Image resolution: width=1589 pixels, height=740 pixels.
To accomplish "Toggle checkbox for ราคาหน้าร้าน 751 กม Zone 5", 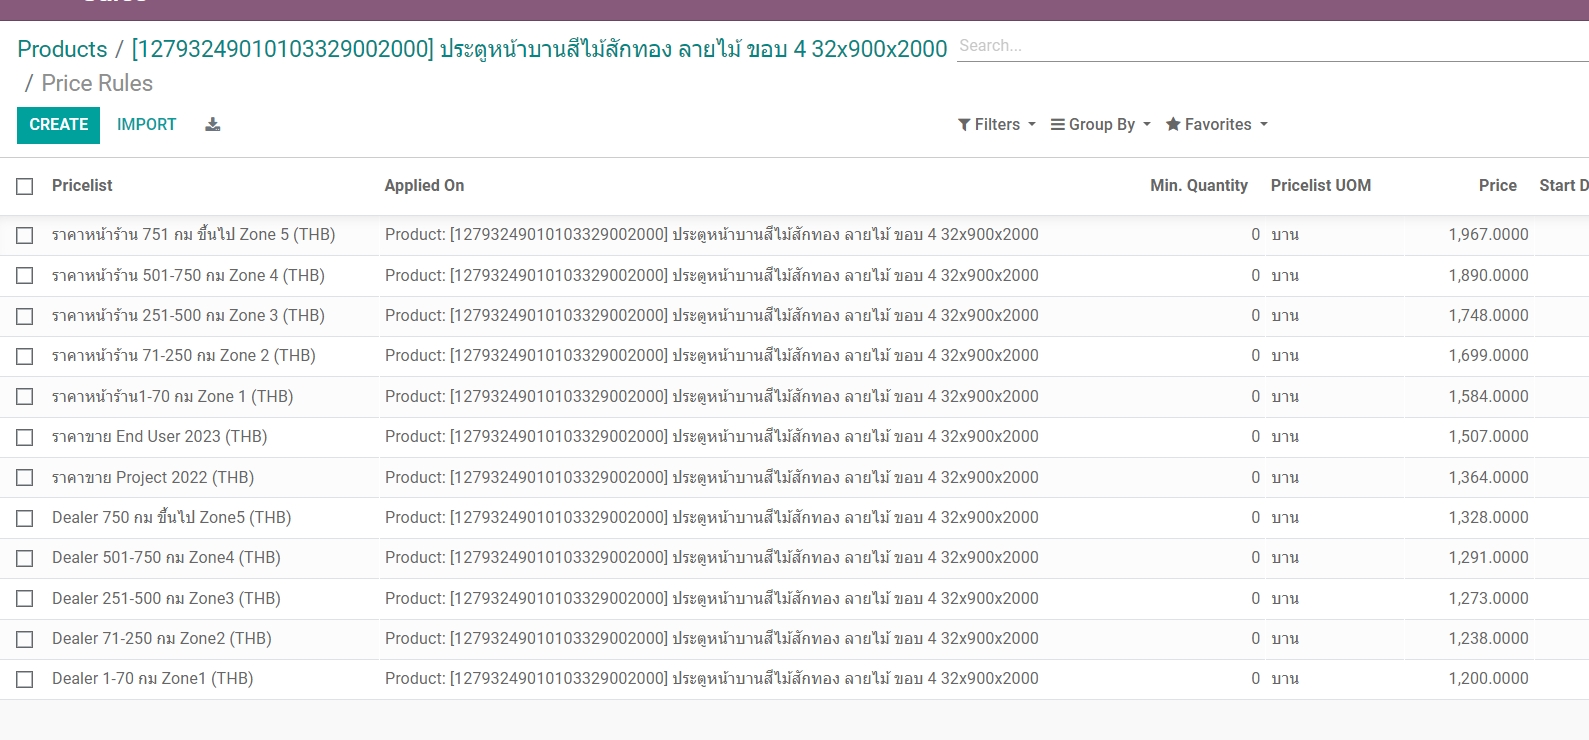I will [x=25, y=236].
